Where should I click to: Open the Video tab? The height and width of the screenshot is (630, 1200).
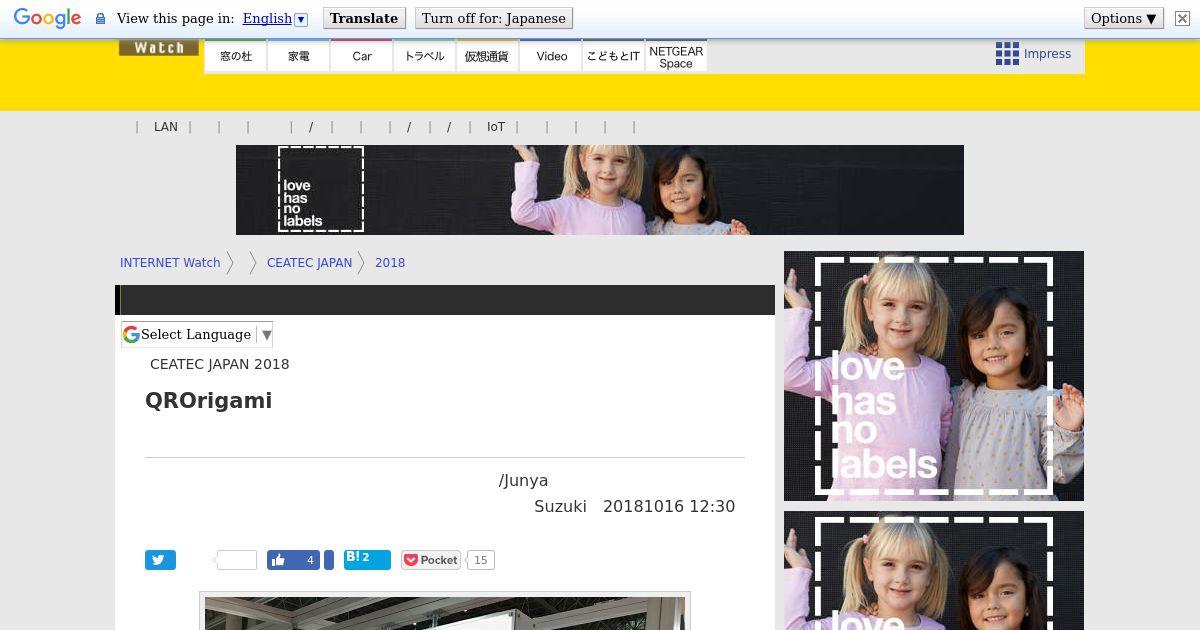click(551, 56)
